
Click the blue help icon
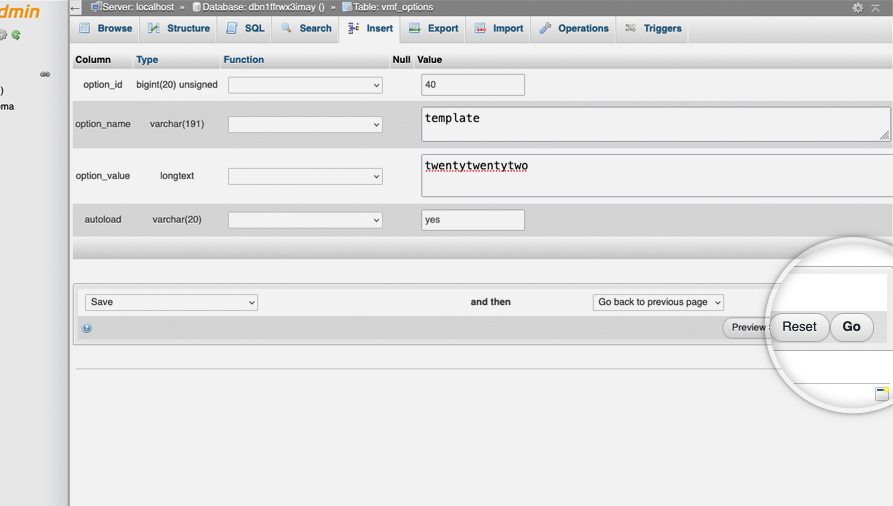(x=87, y=328)
